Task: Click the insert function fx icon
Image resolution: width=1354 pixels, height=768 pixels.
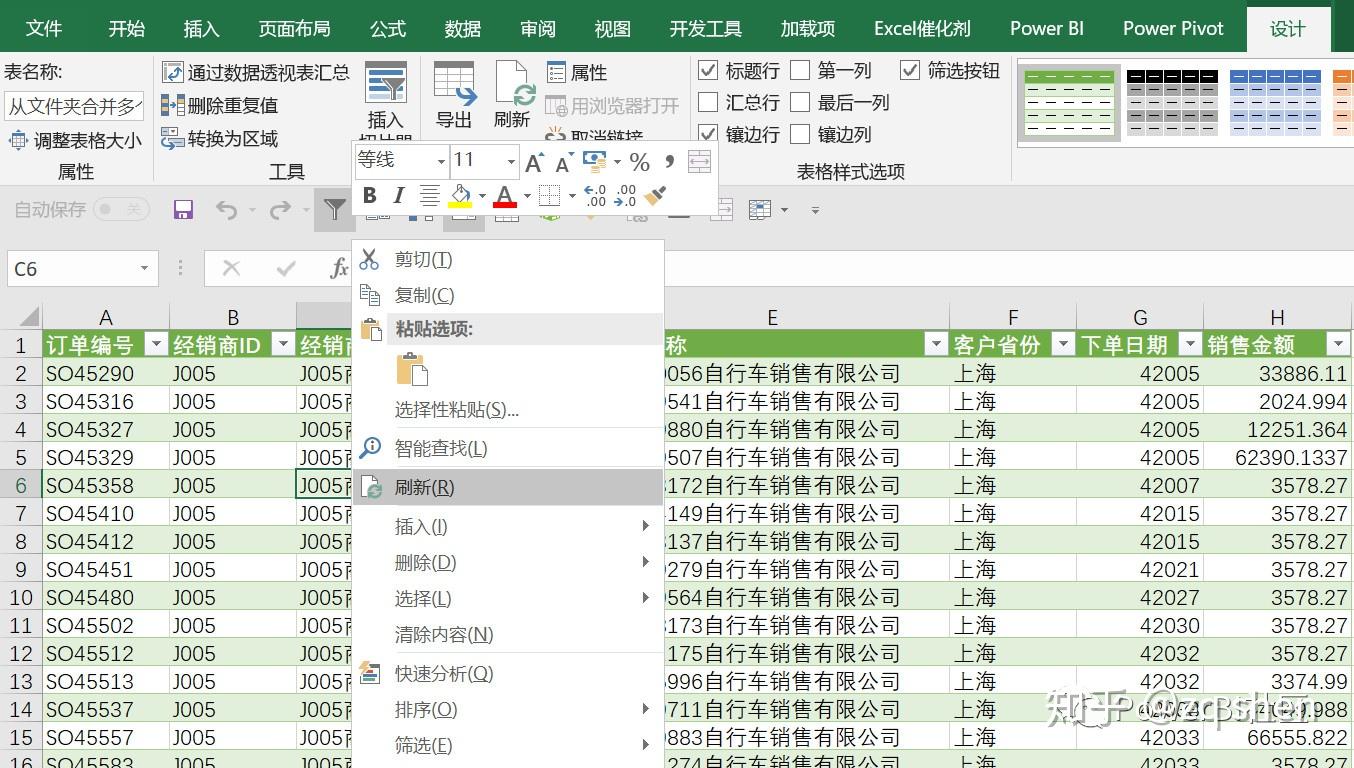Action: (339, 268)
